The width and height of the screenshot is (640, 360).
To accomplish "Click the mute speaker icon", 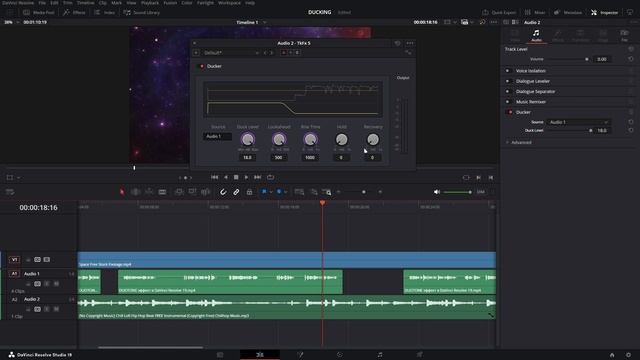I will click(437, 192).
